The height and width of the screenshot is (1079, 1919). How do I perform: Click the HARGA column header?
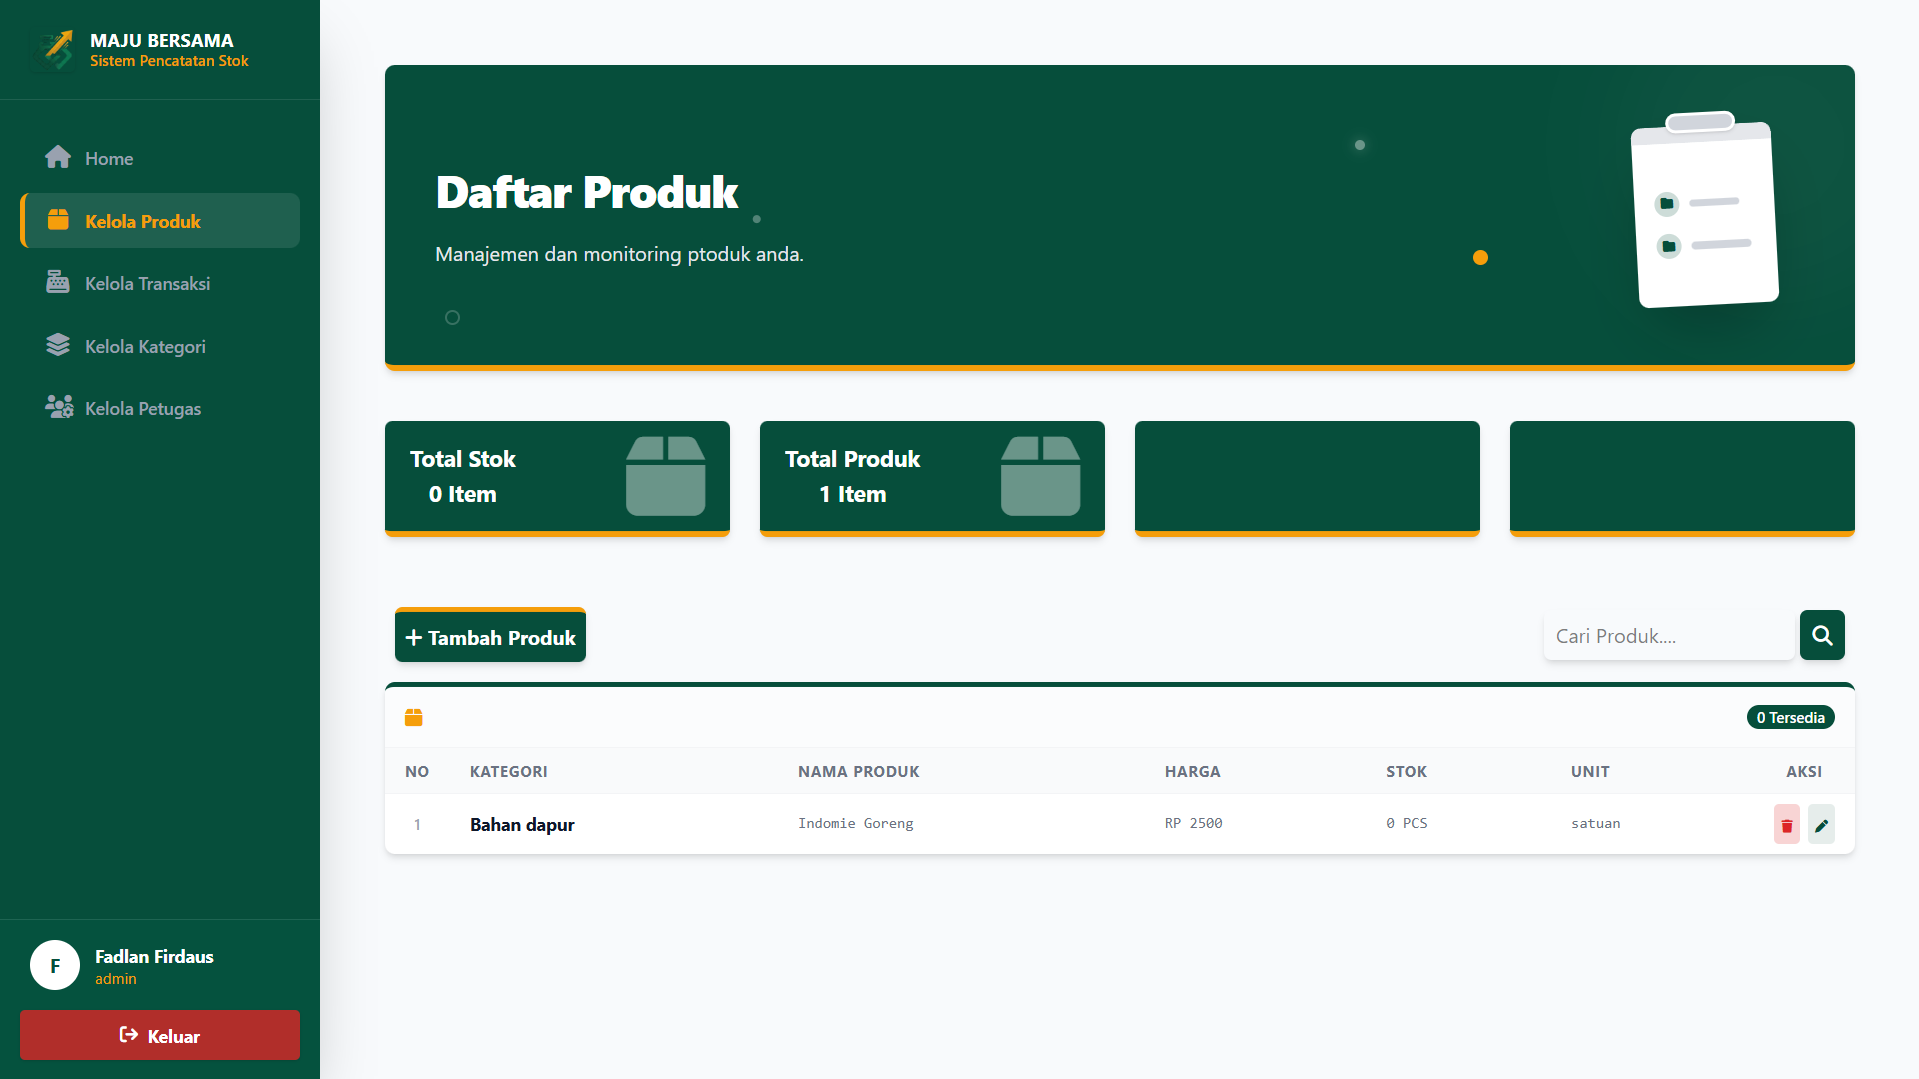point(1193,771)
